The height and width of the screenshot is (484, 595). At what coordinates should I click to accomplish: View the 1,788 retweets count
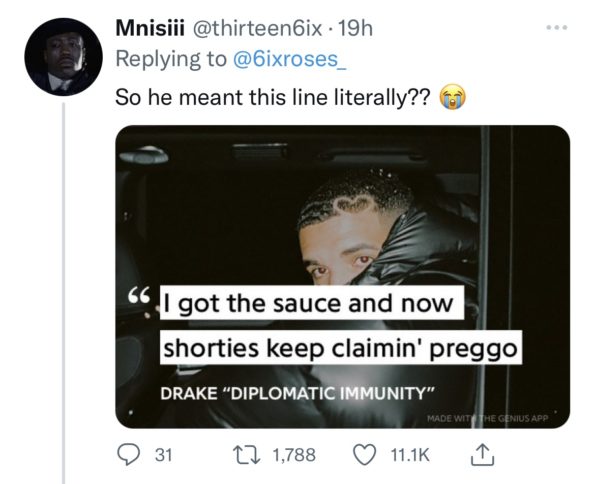(x=294, y=454)
